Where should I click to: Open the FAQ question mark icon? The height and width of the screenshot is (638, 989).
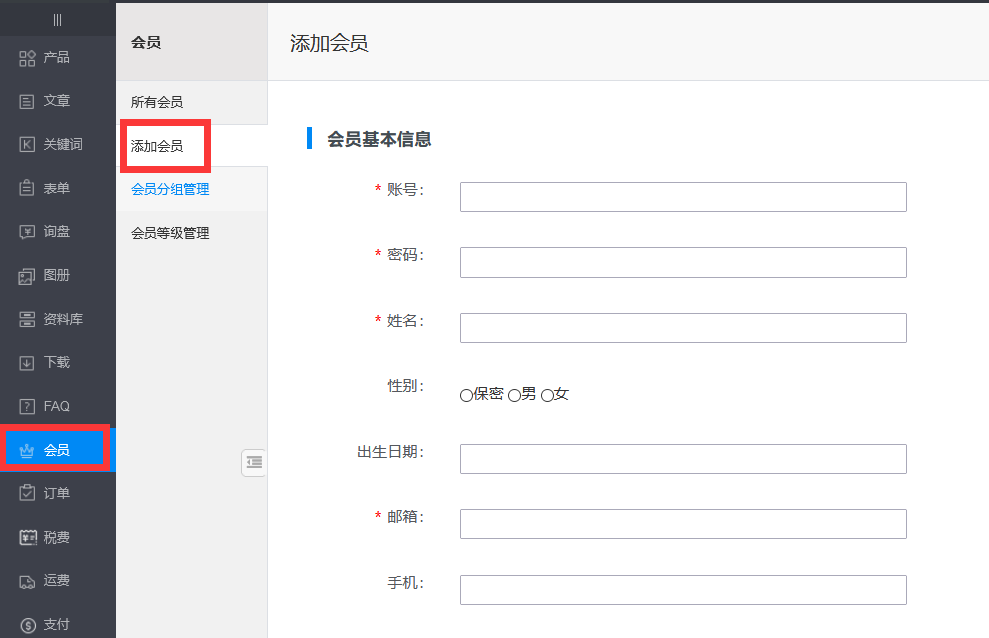[28, 407]
